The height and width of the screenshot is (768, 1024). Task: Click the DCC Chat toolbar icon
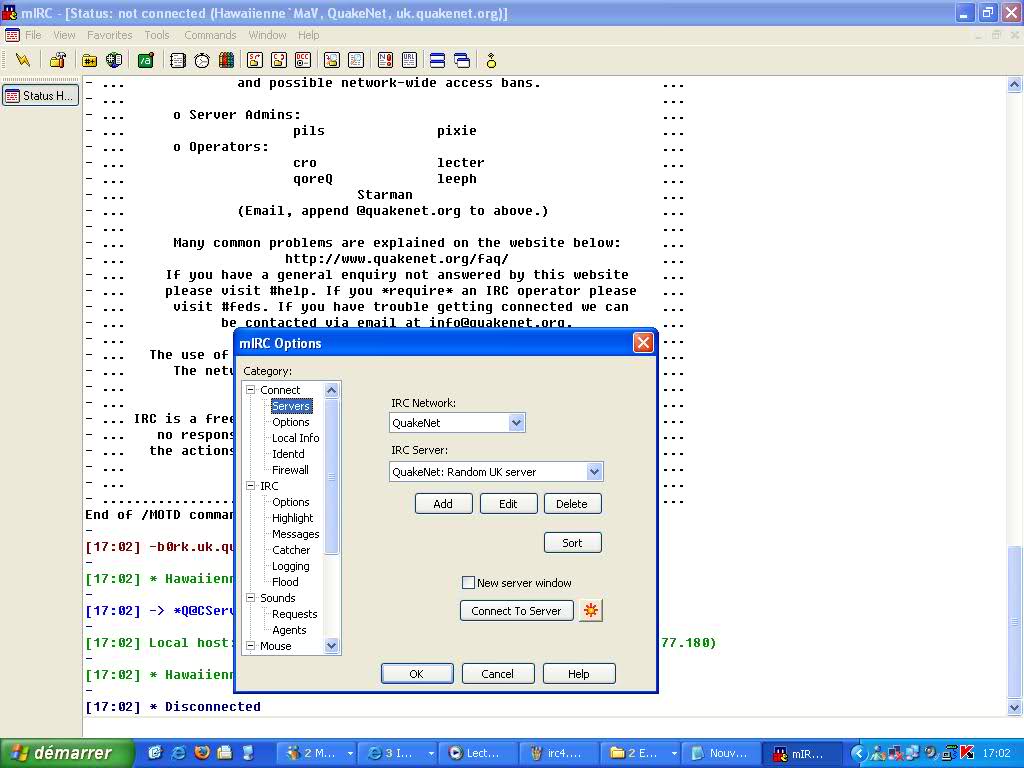(x=279, y=60)
